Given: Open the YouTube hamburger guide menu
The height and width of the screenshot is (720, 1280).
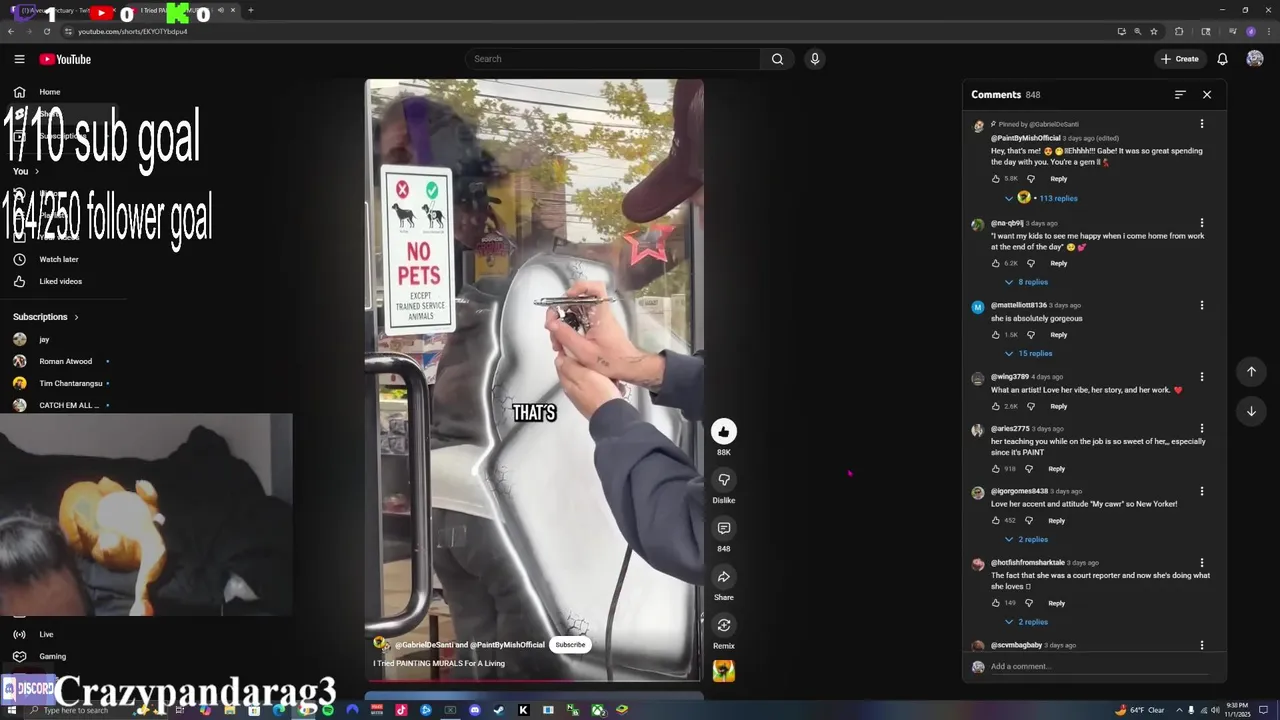Looking at the screenshot, I should point(19,59).
